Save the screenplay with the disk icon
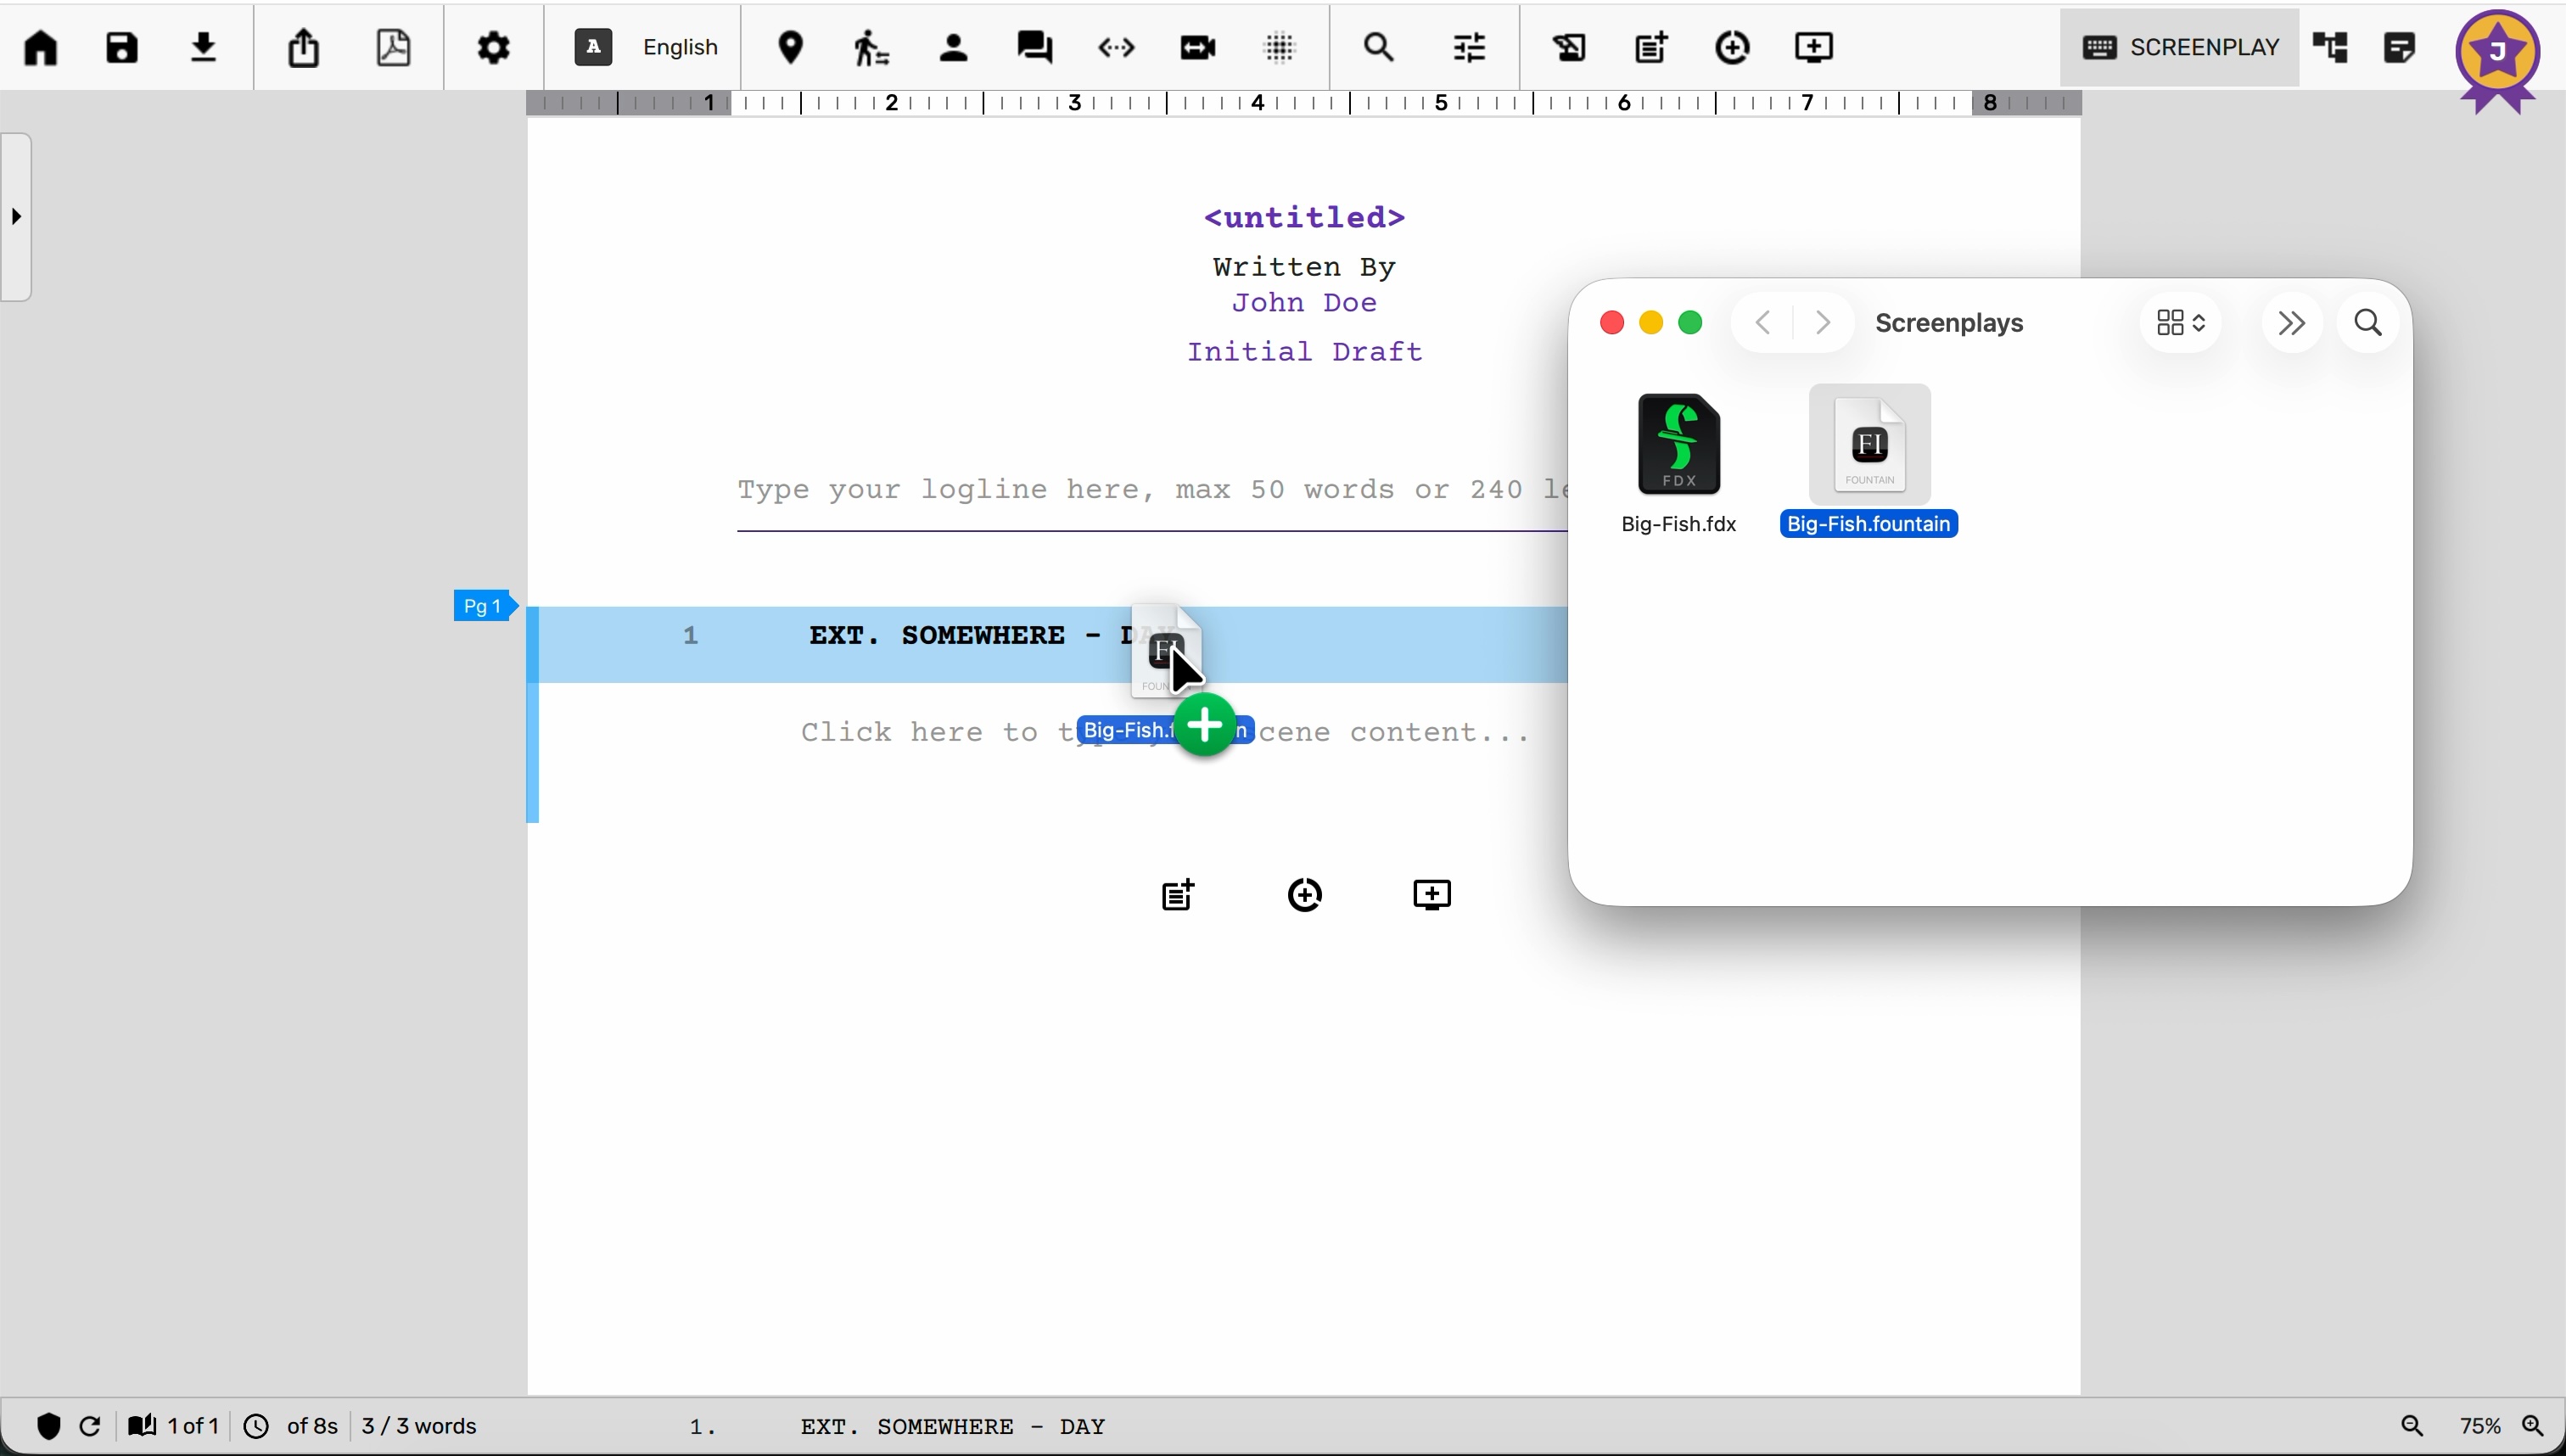The height and width of the screenshot is (1456, 2566). coord(123,48)
